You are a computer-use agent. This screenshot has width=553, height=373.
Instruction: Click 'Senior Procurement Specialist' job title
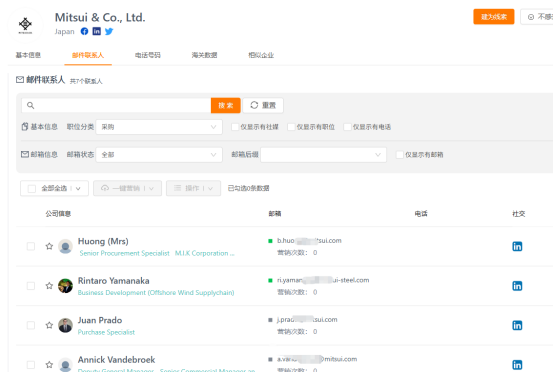(x=124, y=253)
